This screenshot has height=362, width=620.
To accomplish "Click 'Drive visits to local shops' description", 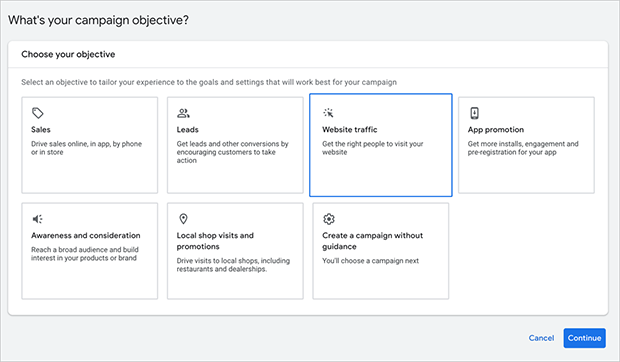I will coord(233,265).
